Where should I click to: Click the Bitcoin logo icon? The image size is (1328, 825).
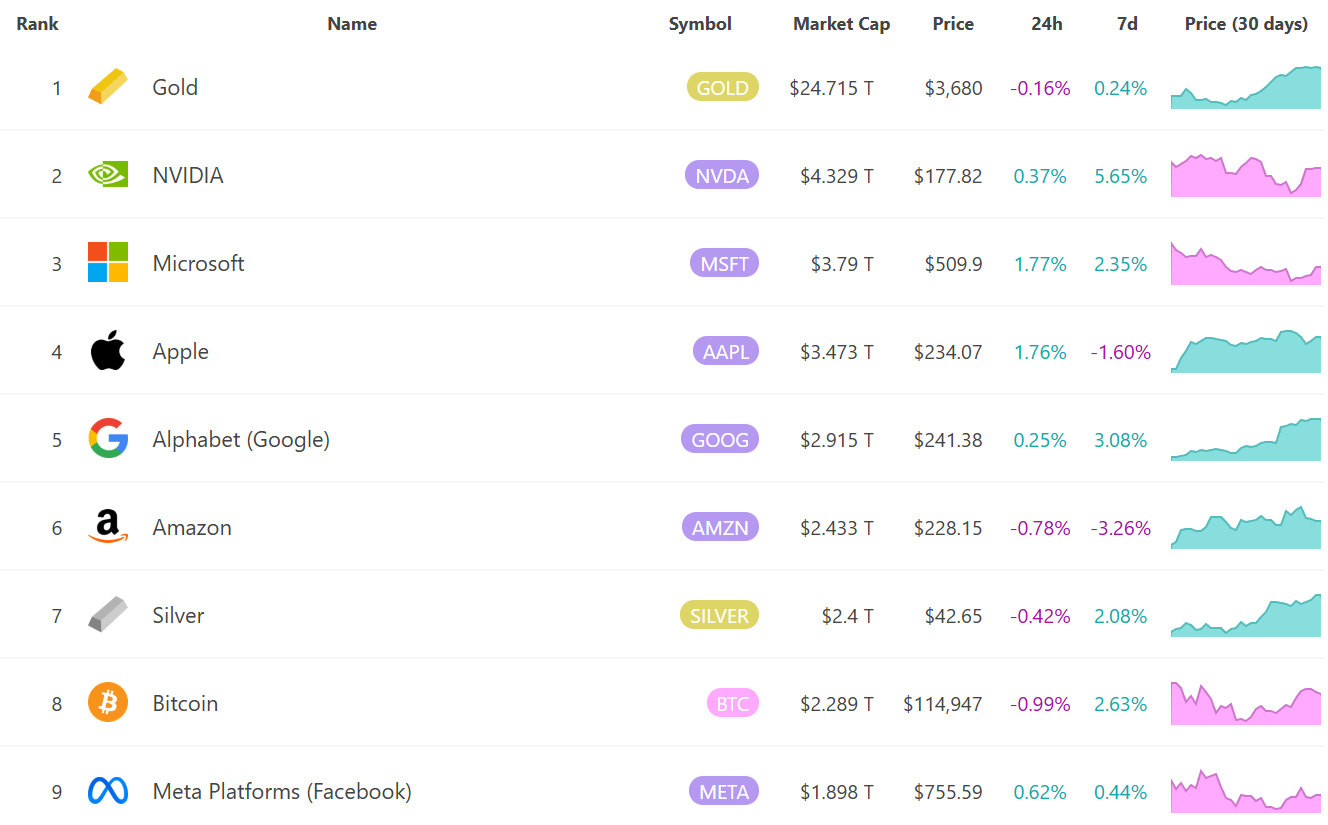[x=108, y=703]
